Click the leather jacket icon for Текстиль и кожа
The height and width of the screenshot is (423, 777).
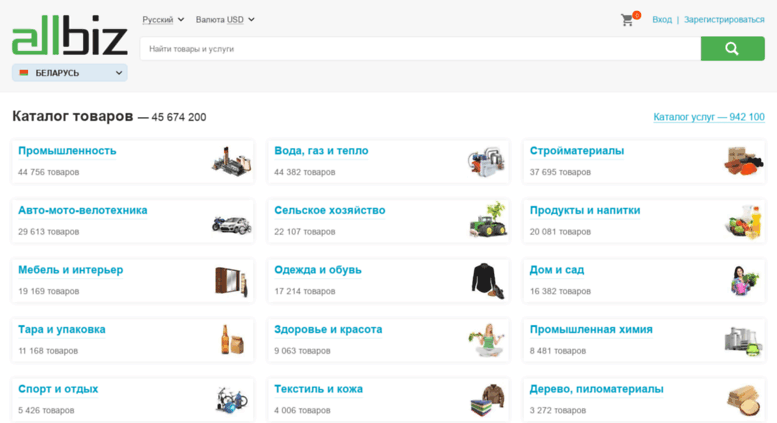488,400
